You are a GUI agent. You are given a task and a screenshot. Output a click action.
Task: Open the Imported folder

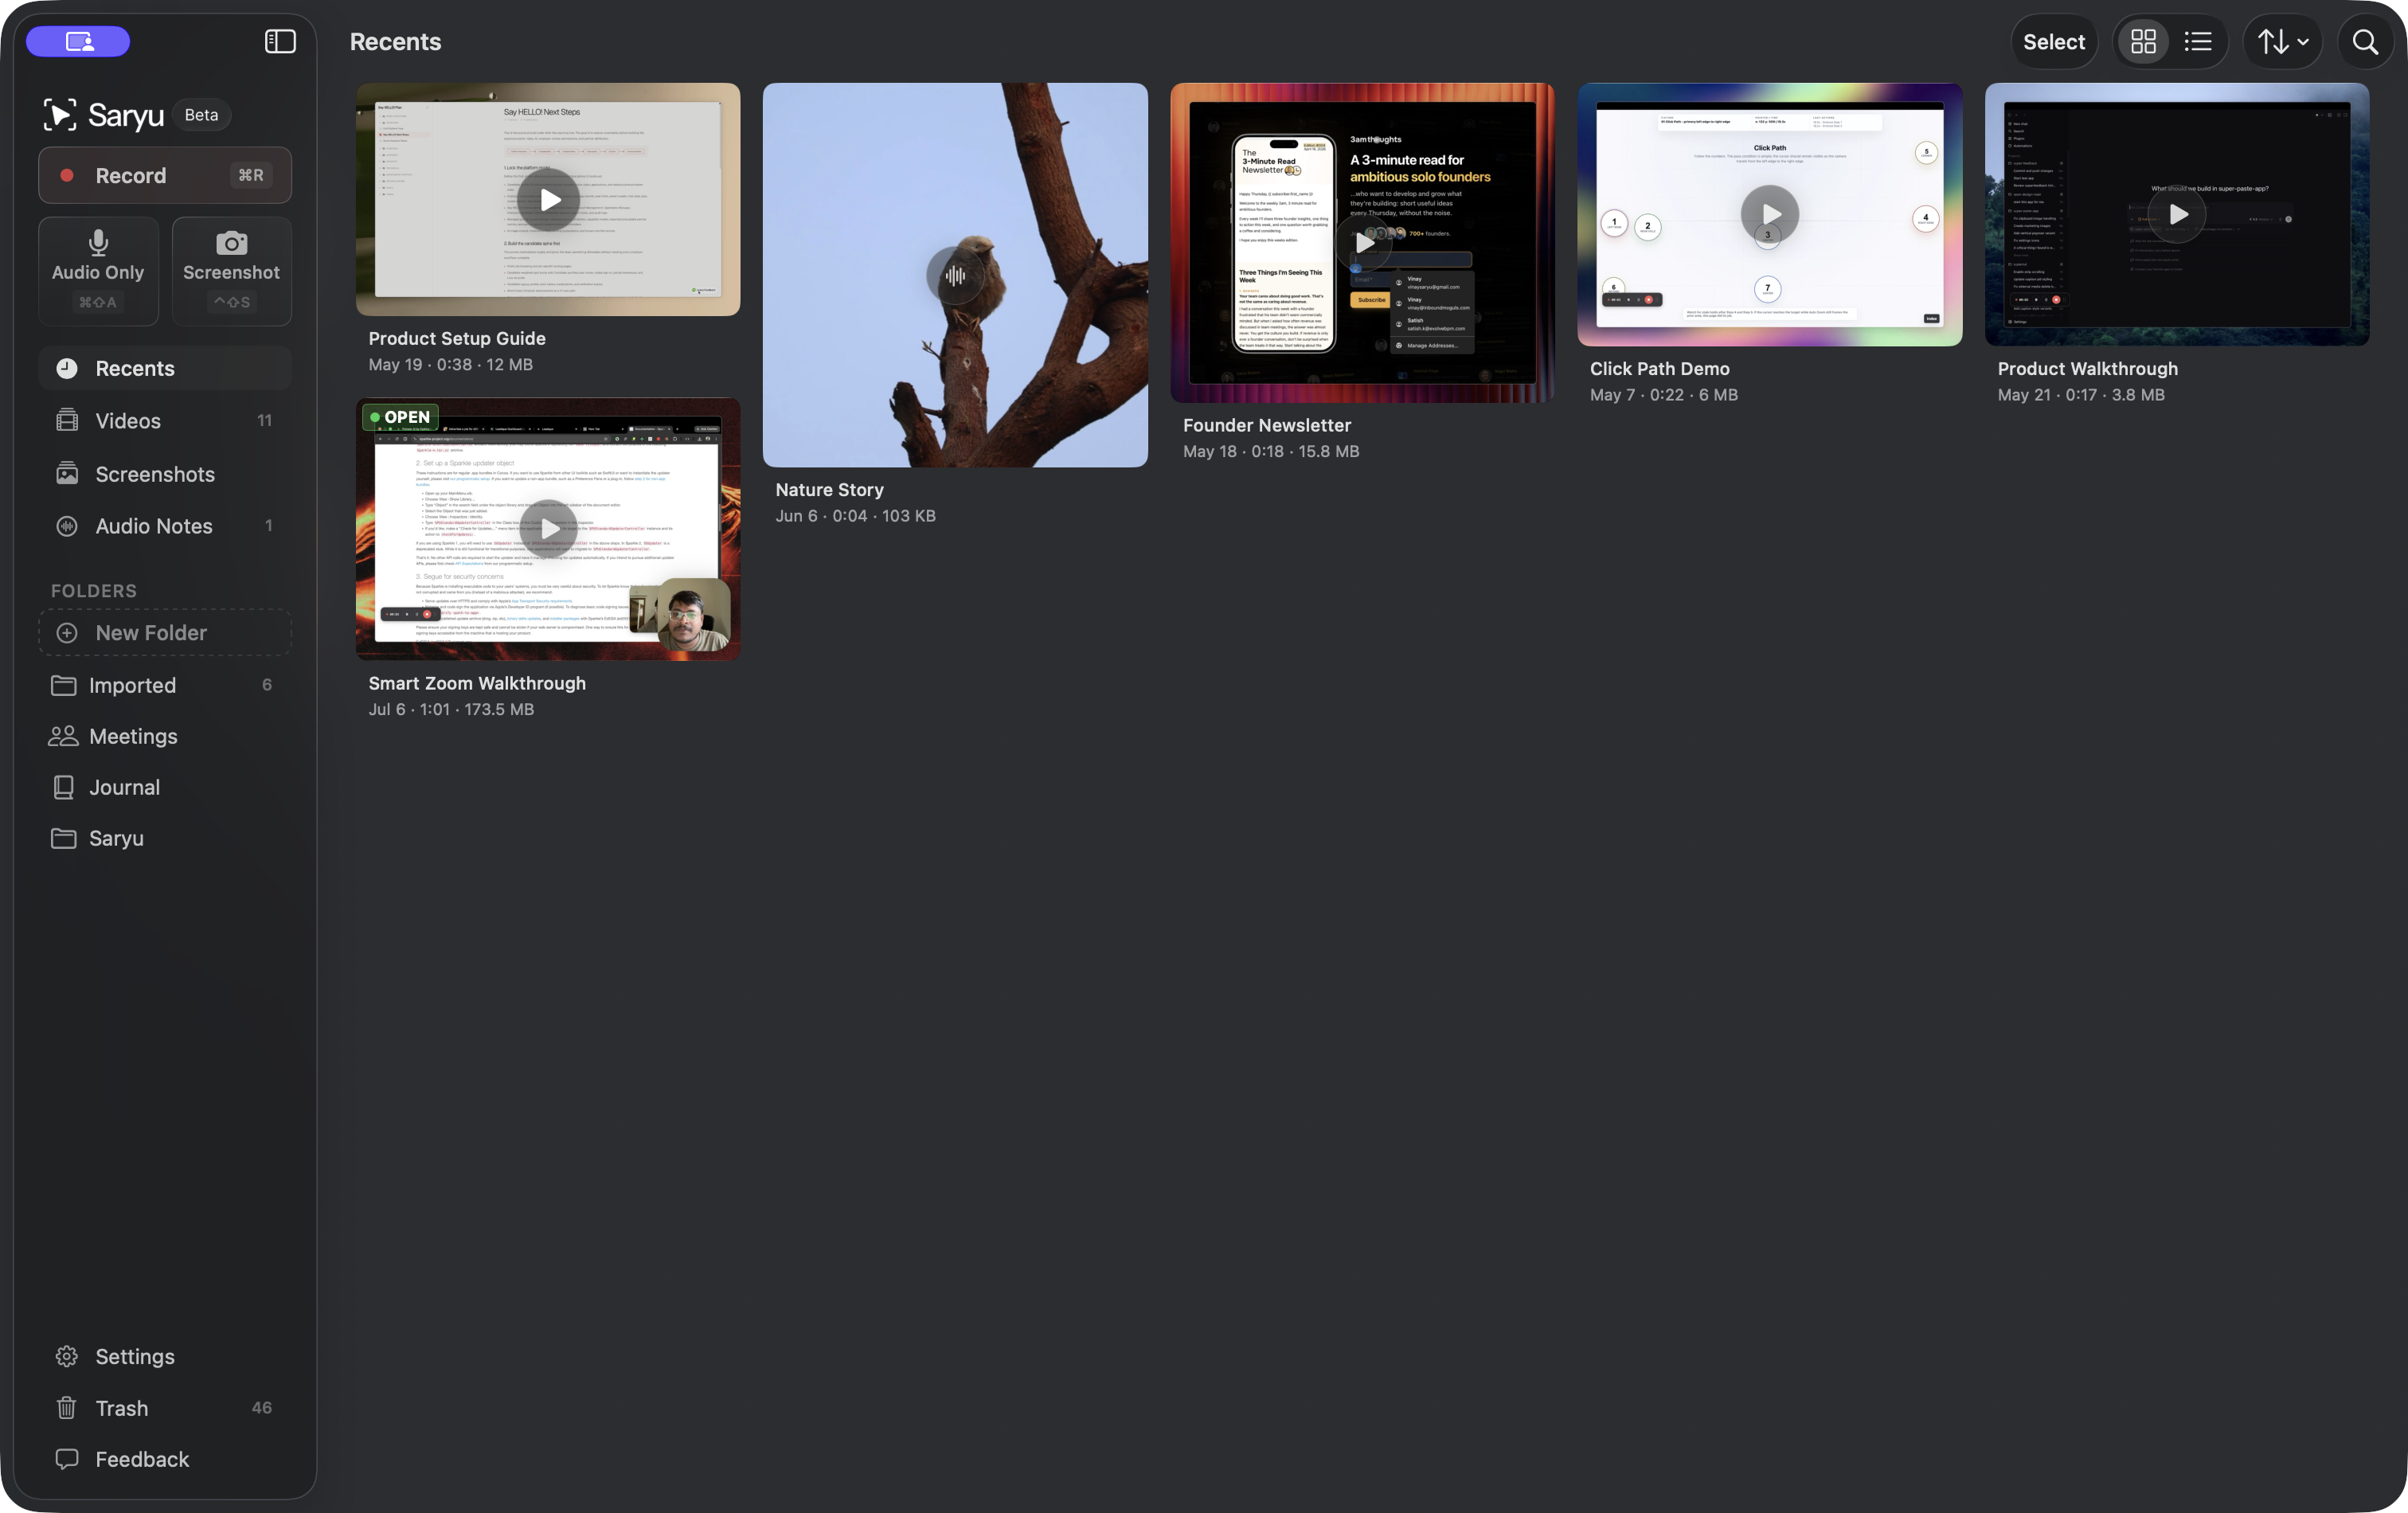coord(165,685)
